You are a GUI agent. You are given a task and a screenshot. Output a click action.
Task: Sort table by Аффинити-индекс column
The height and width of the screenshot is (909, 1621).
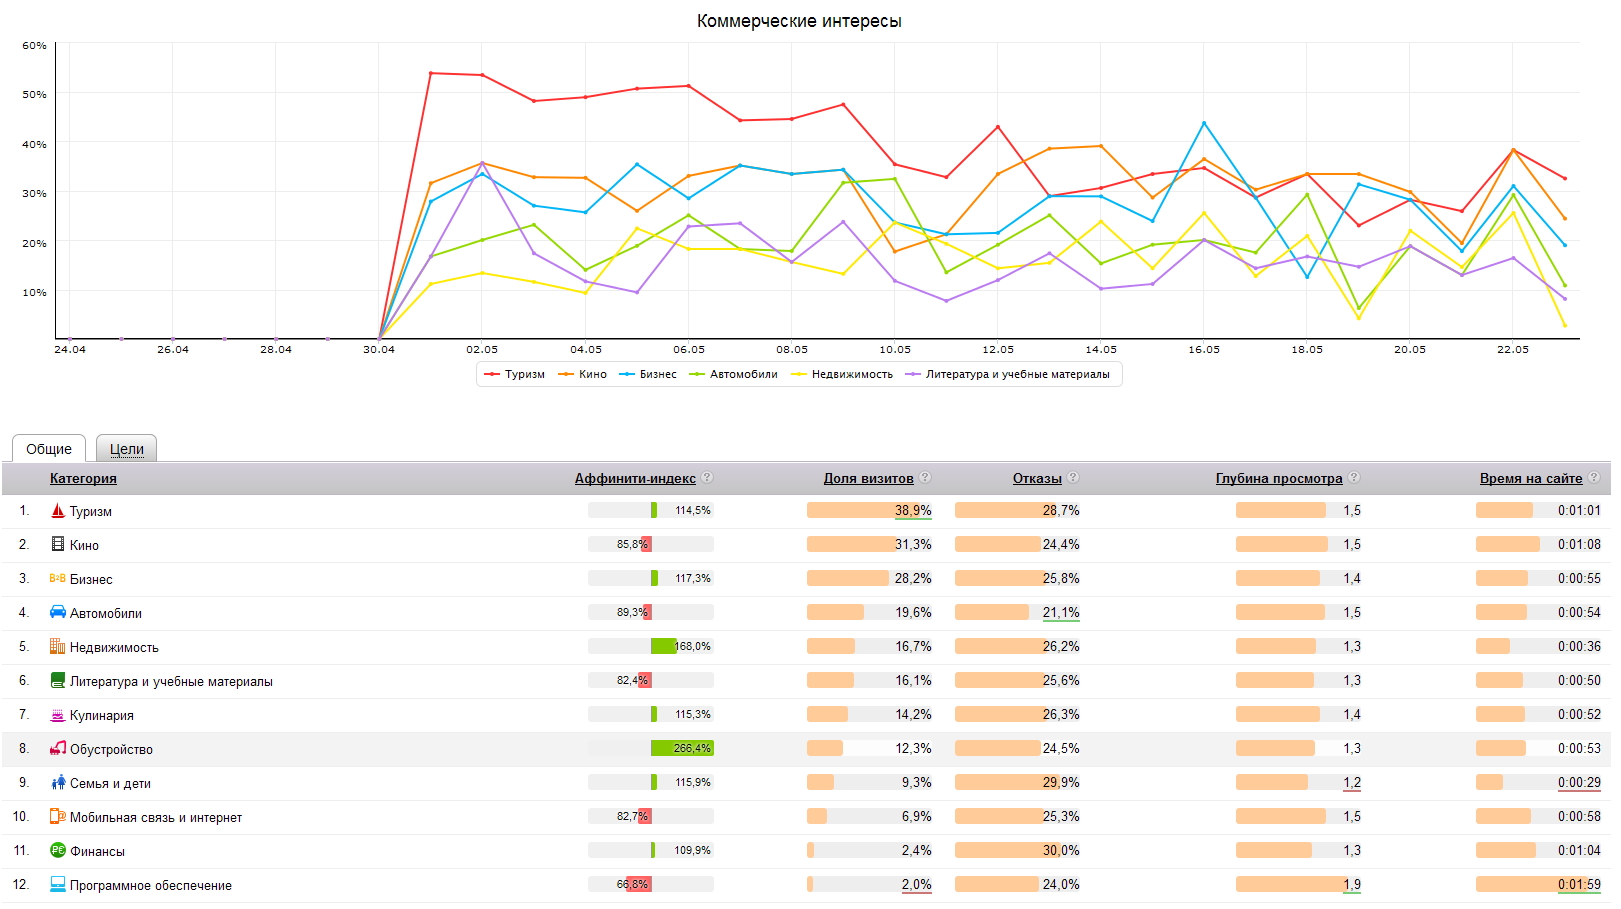click(x=635, y=478)
